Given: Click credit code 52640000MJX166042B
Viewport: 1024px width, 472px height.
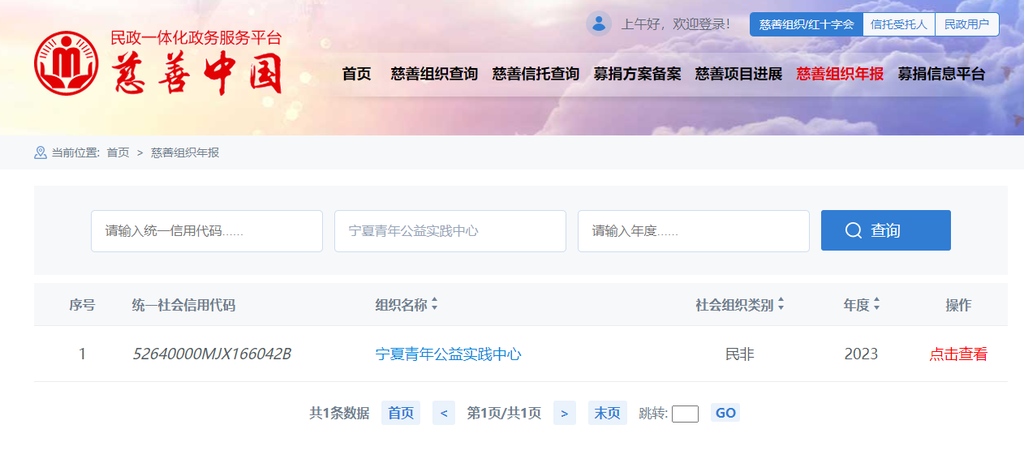Looking at the screenshot, I should point(212,354).
